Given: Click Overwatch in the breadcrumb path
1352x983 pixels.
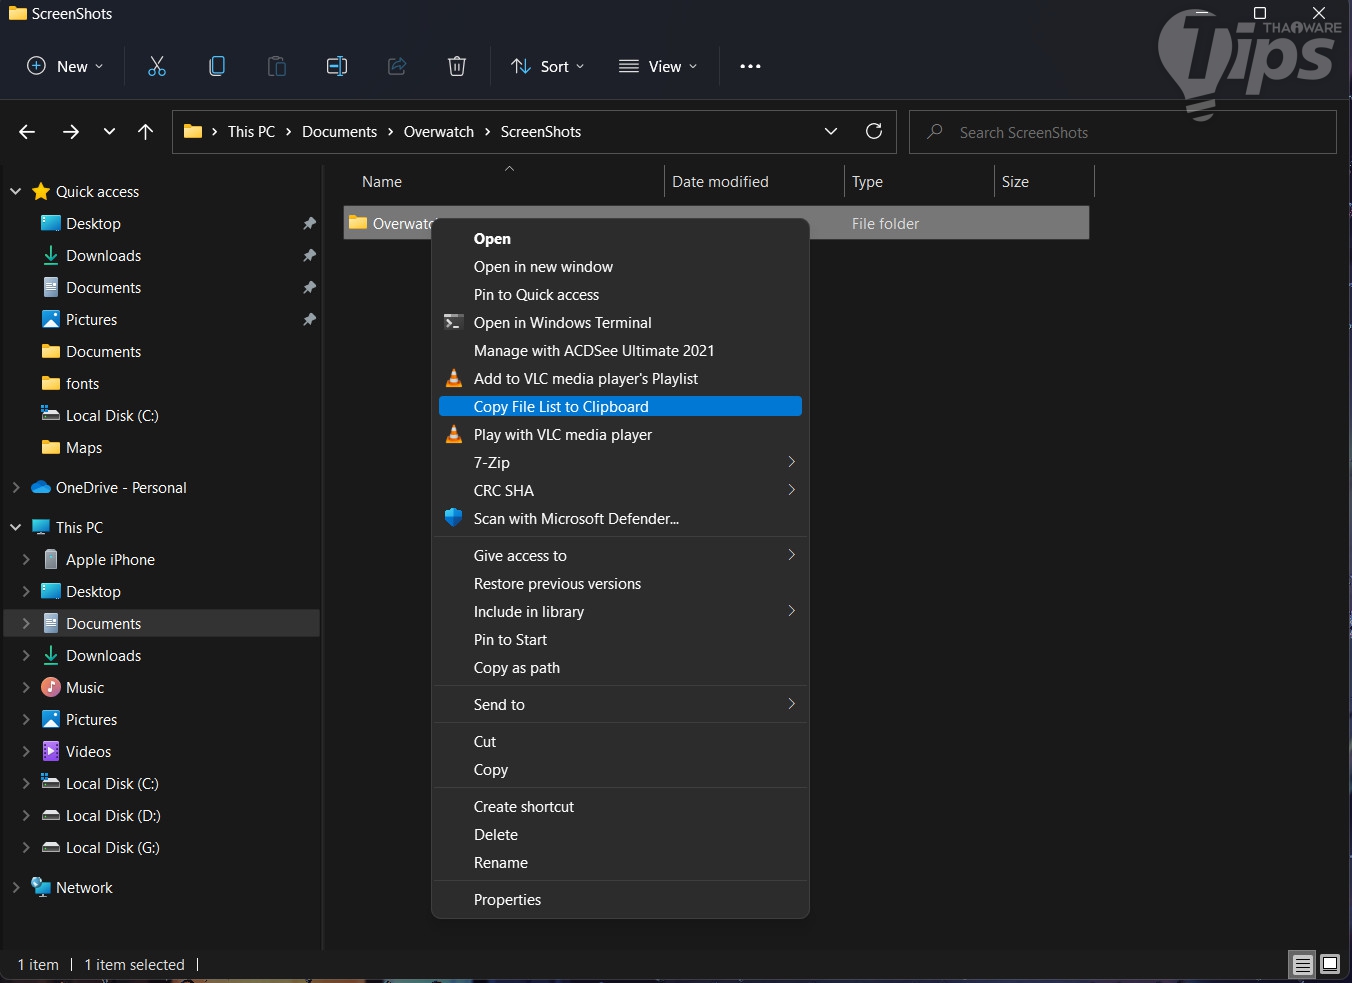Looking at the screenshot, I should tap(438, 131).
